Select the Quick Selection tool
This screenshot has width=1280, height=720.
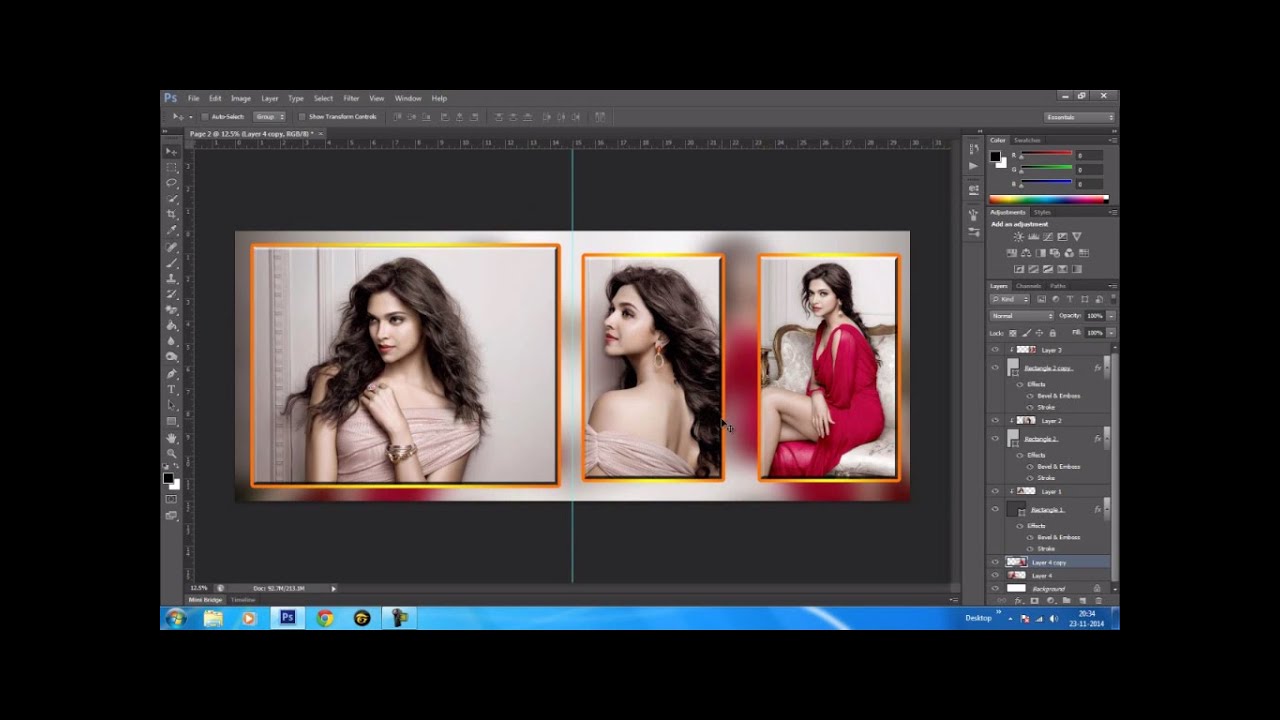(171, 199)
